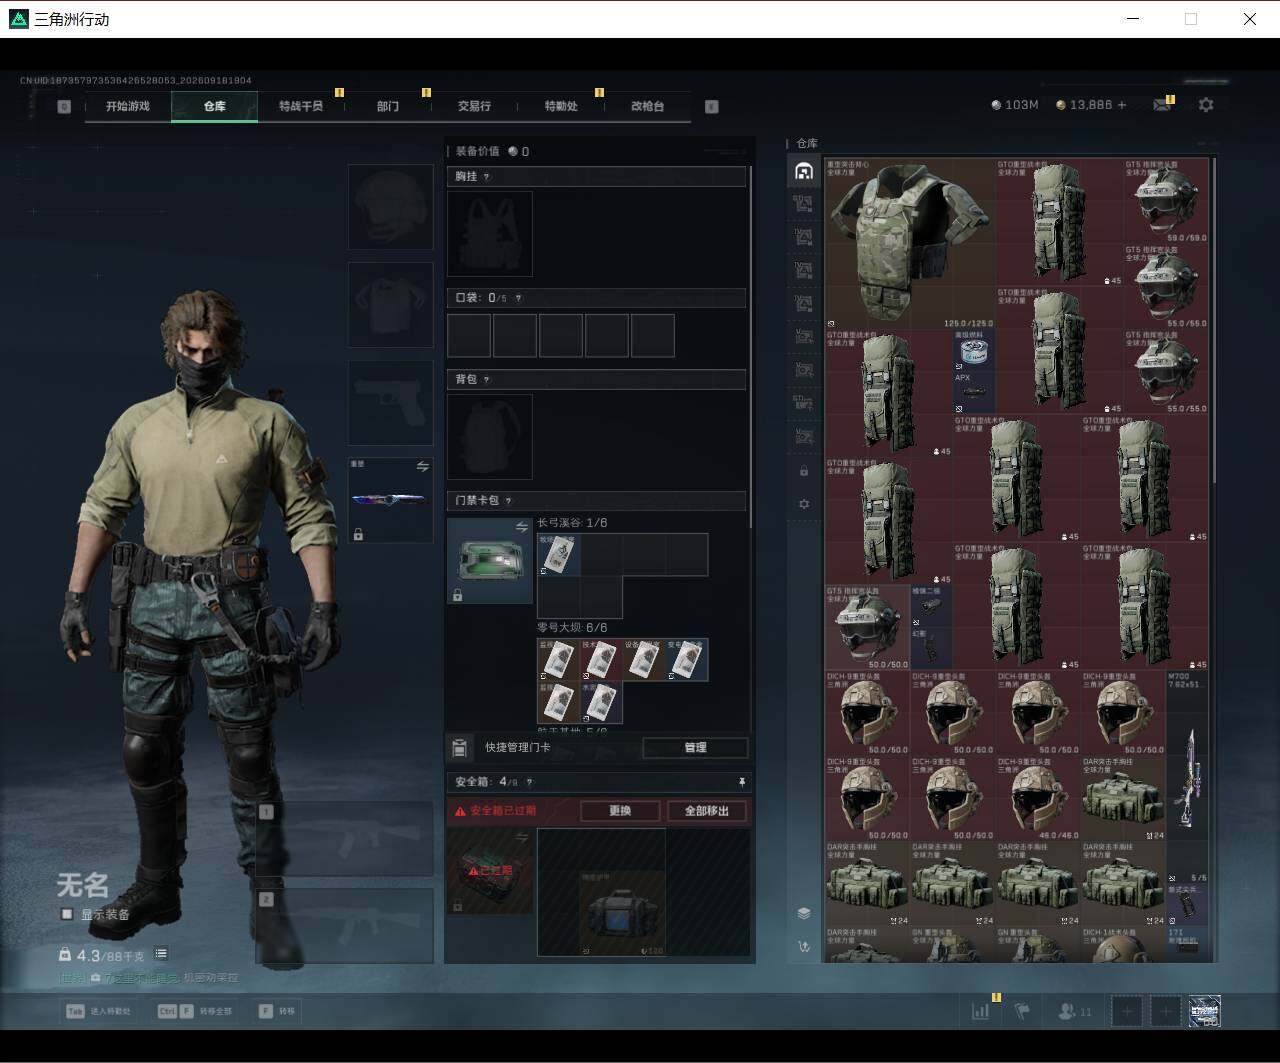Open the 特勤处 tab
Image resolution: width=1280 pixels, height=1063 pixels.
[x=561, y=106]
